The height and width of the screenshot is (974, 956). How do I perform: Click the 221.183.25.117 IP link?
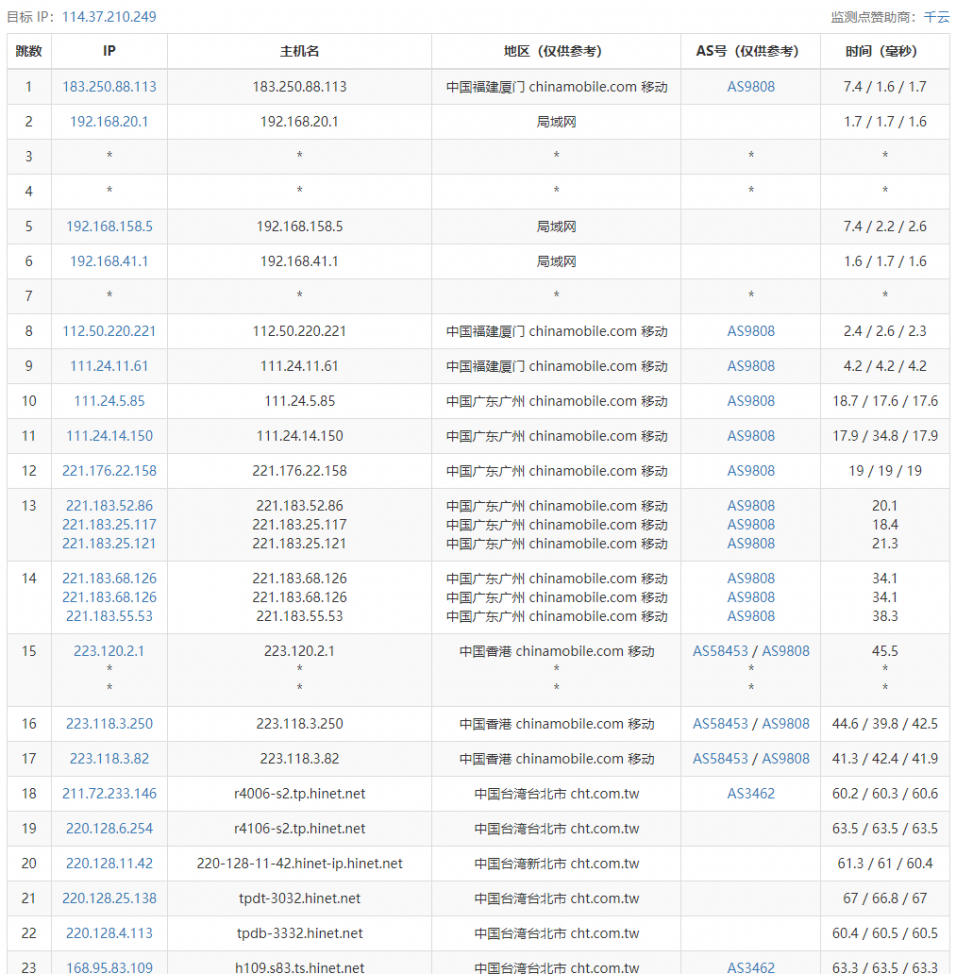click(109, 525)
